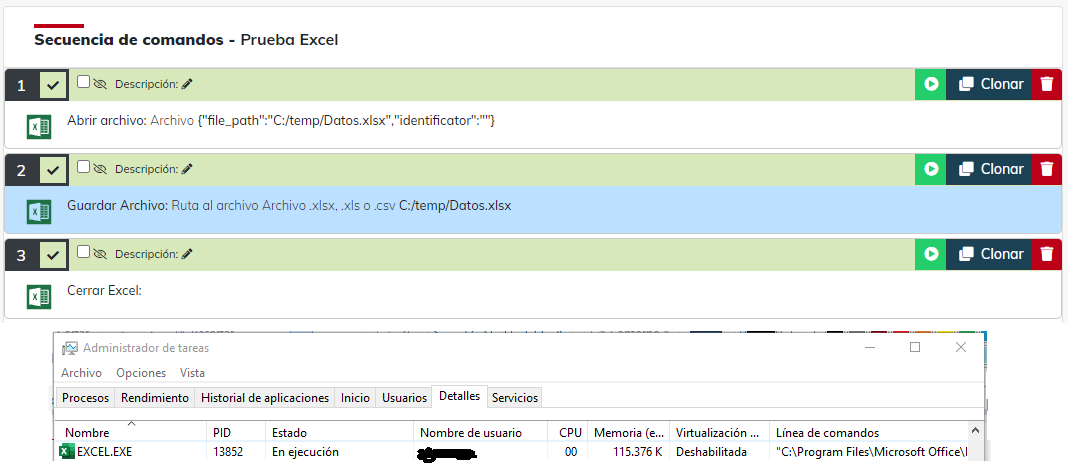Screen dimensions: 1073x472
Task: Run command 1 with the green play button
Action: 930,85
